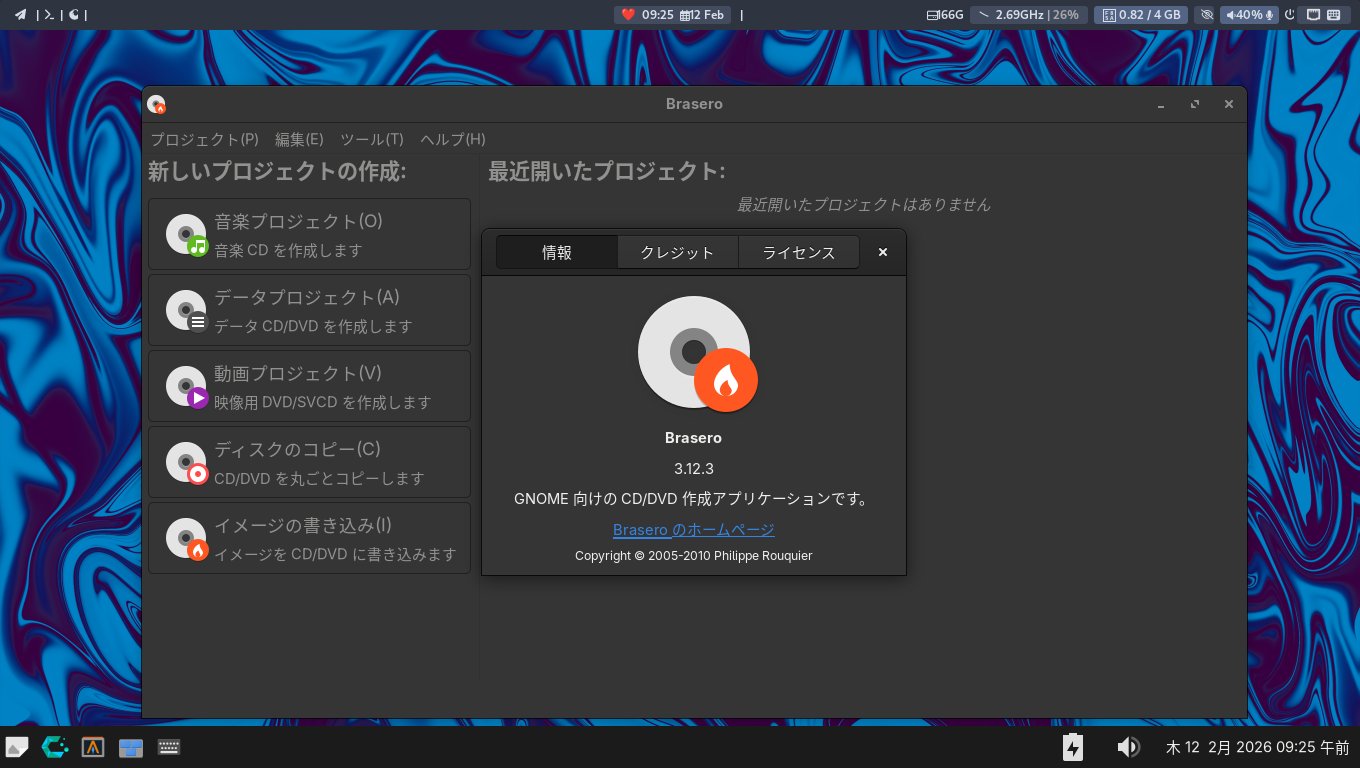Click the Brasero disc-and-flame logo in the about dialog

coord(697,353)
